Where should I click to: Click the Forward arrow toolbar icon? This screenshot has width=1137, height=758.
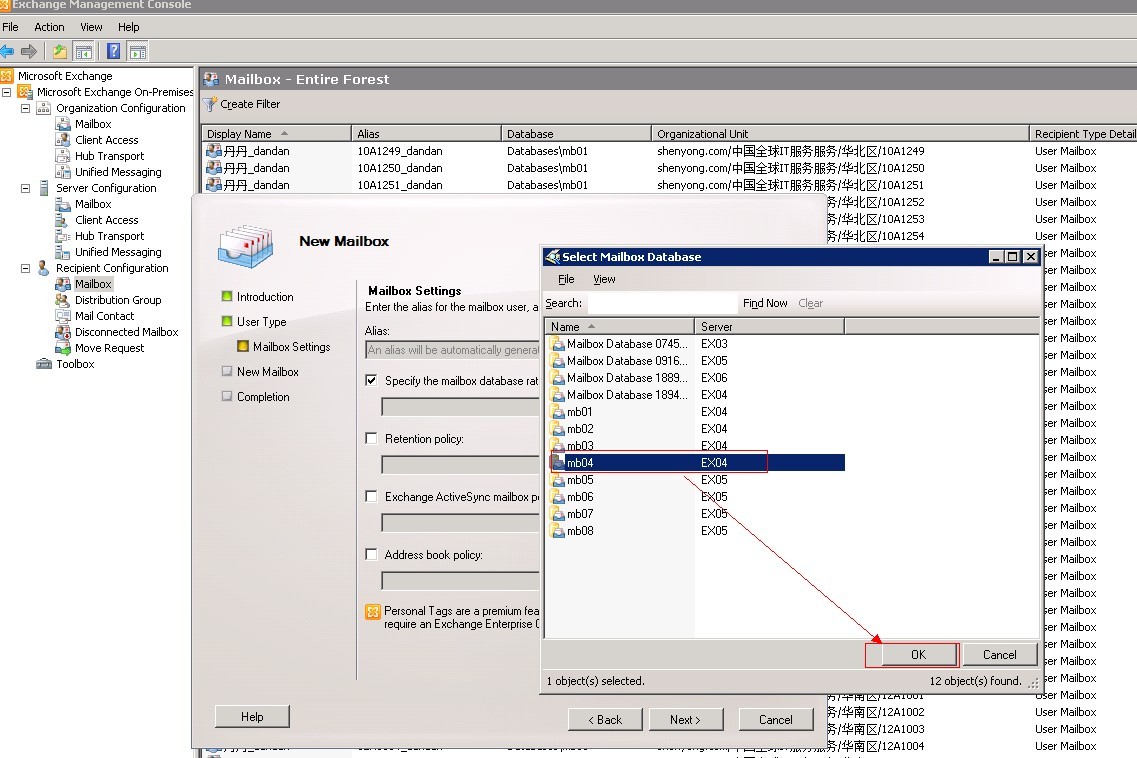[x=29, y=52]
